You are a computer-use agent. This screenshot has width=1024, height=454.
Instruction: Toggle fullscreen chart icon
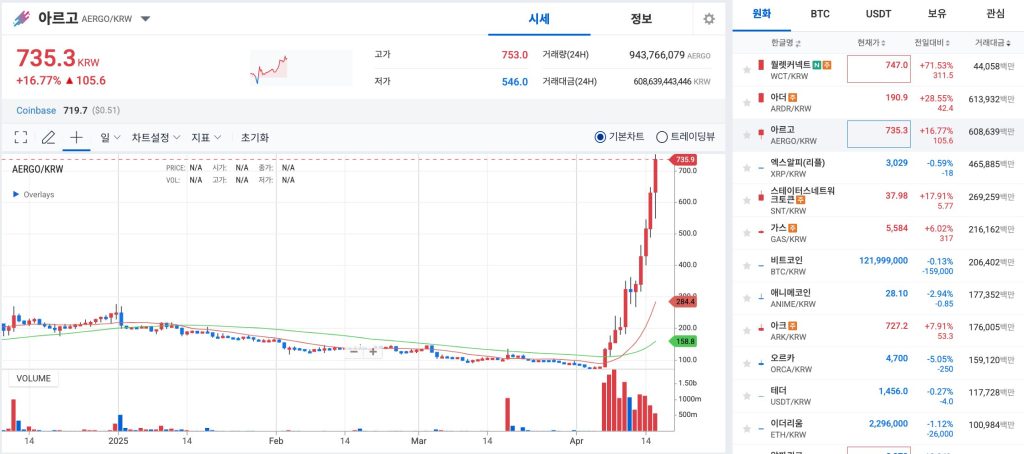21,137
